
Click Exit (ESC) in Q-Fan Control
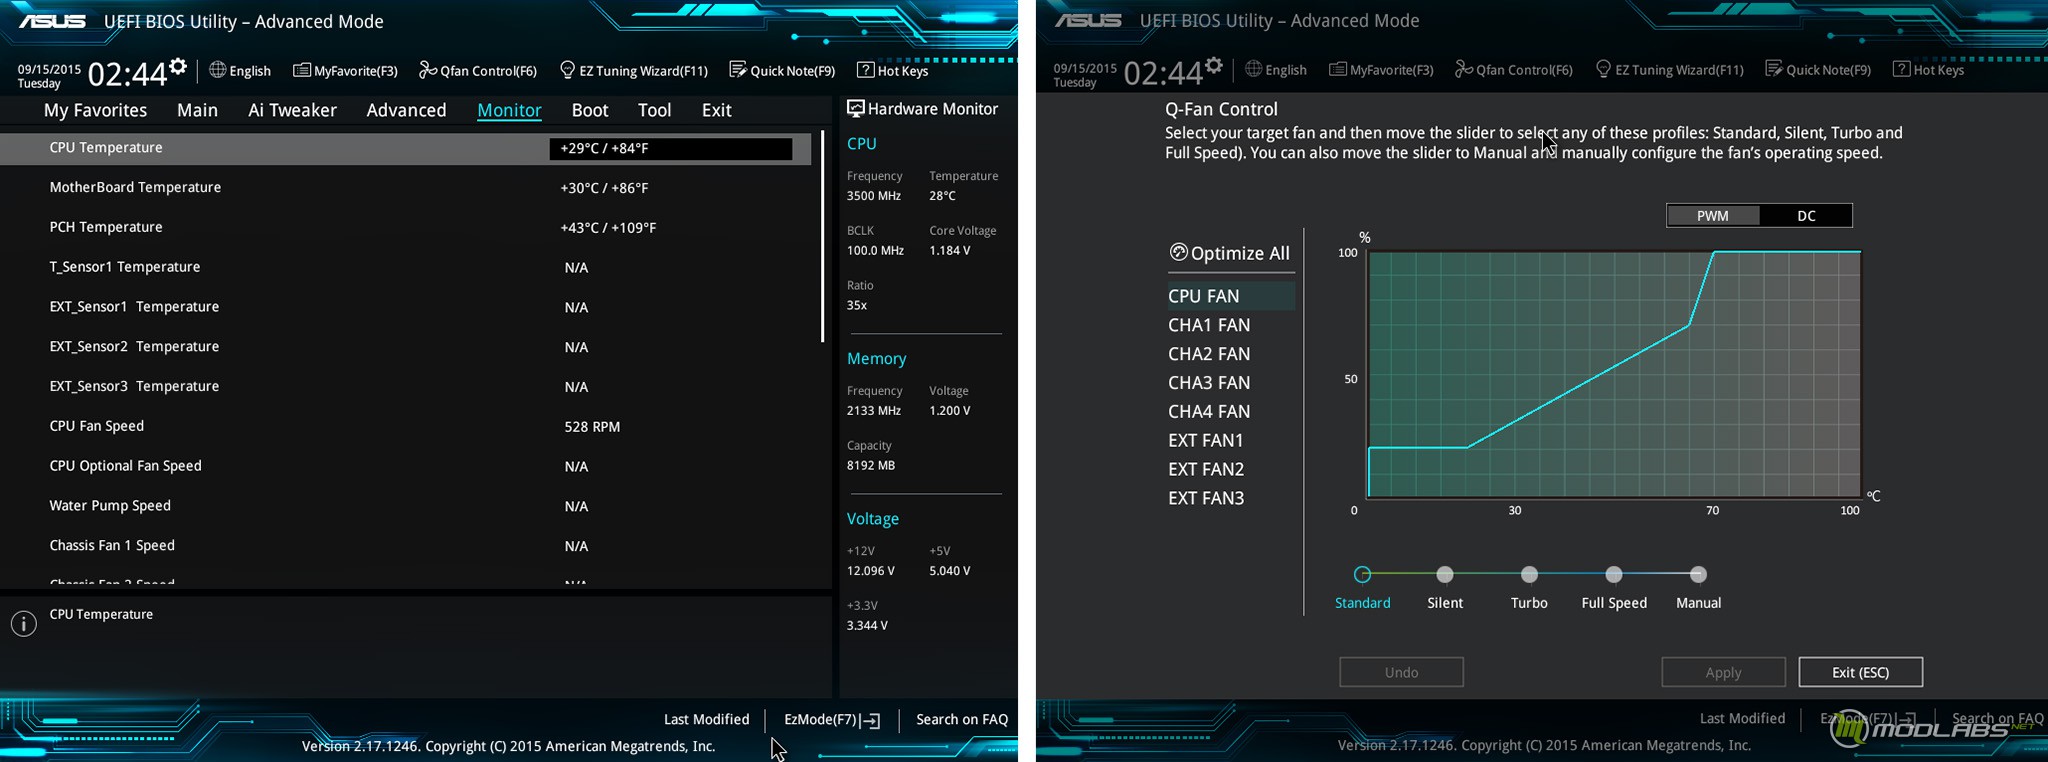coord(1860,673)
